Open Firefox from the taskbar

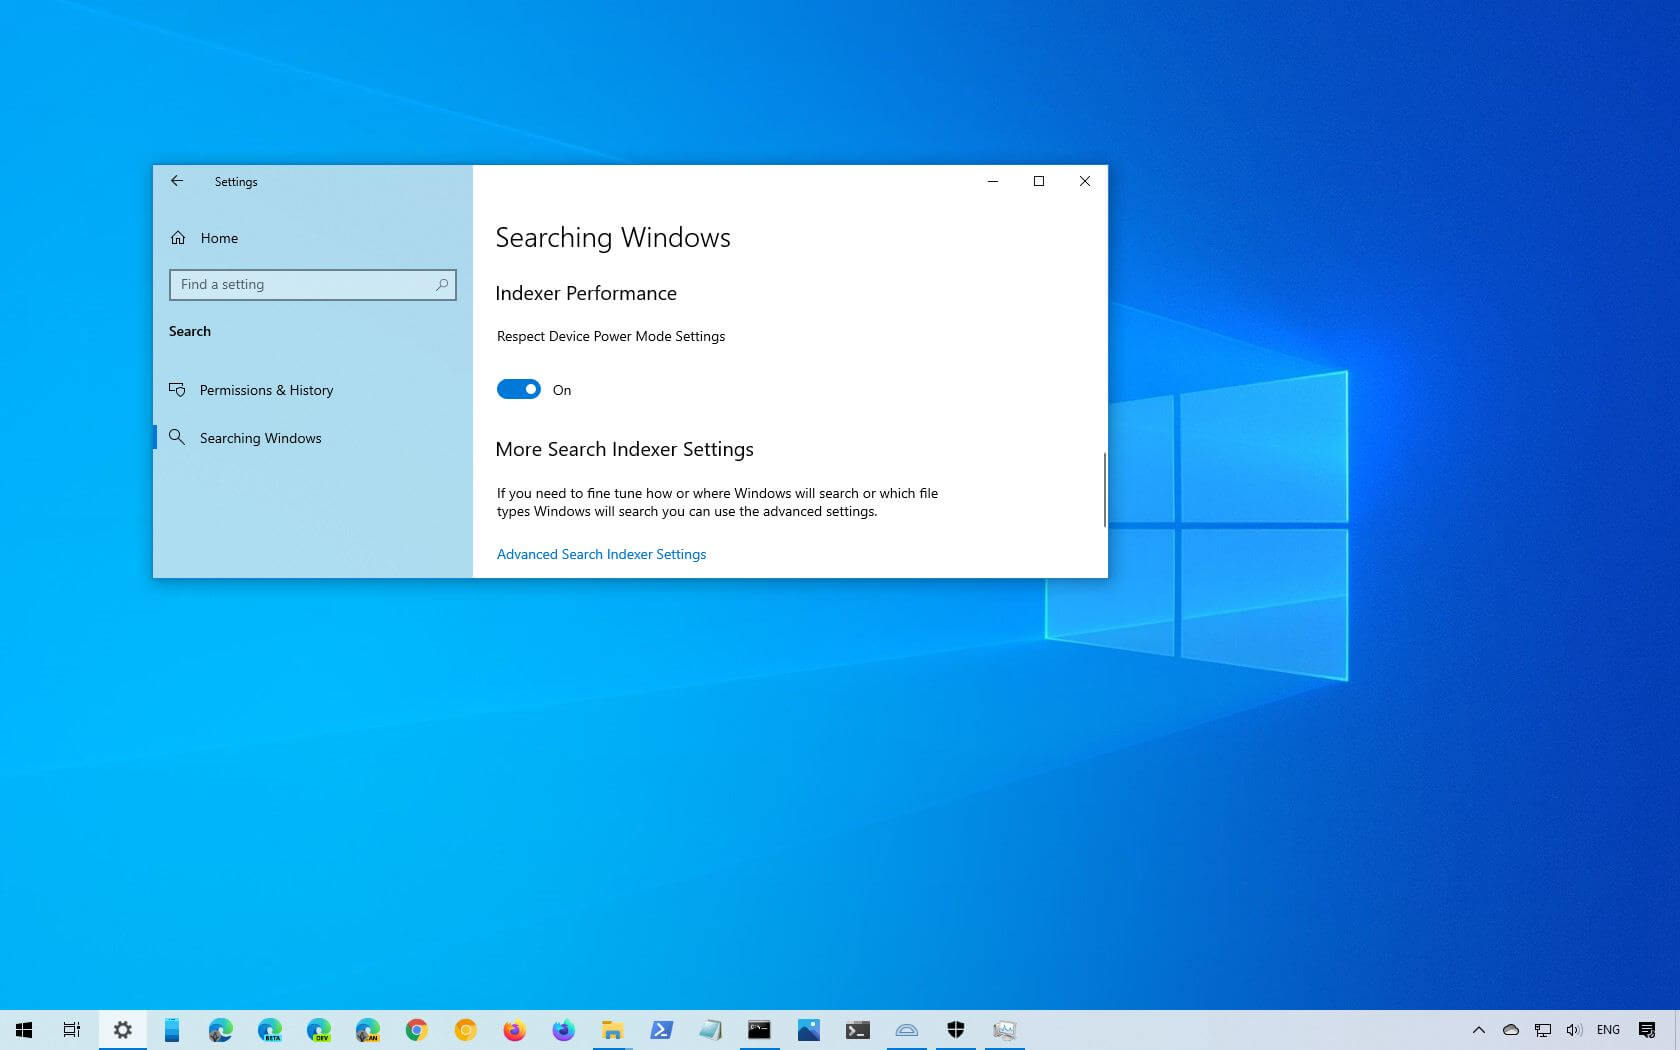click(x=514, y=1030)
